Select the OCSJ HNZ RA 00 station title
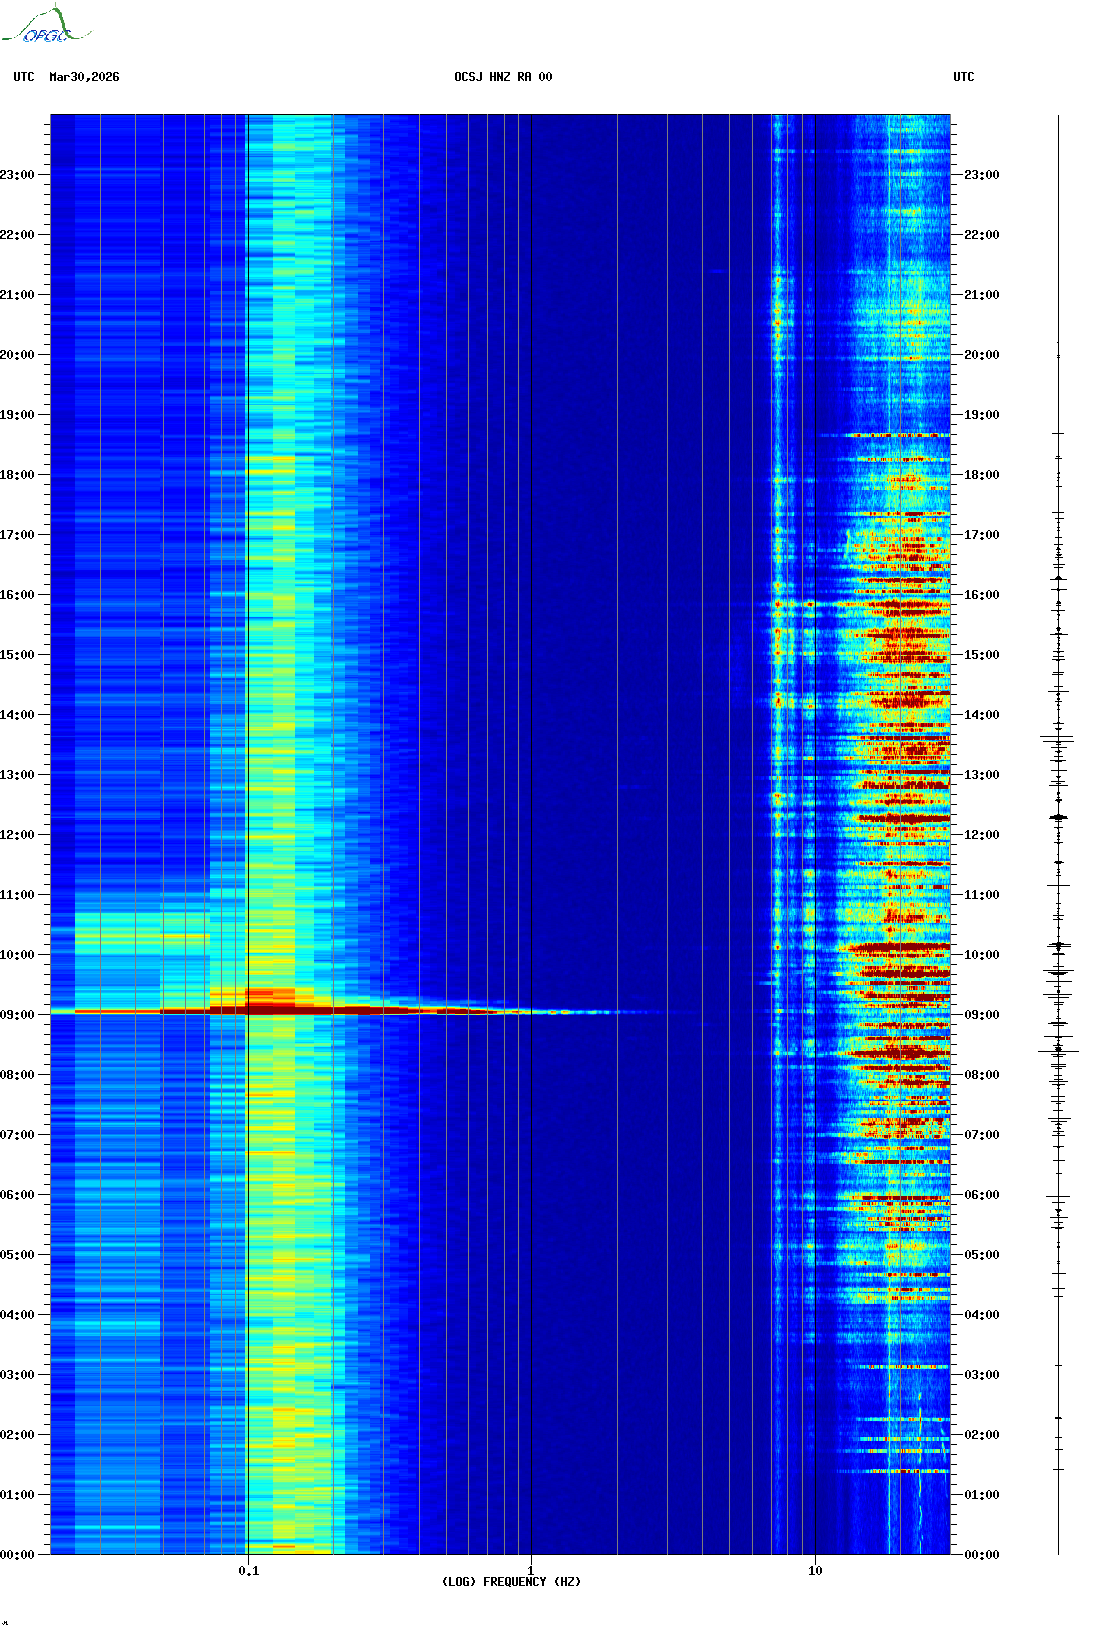The width and height of the screenshot is (1102, 1634). [x=503, y=77]
